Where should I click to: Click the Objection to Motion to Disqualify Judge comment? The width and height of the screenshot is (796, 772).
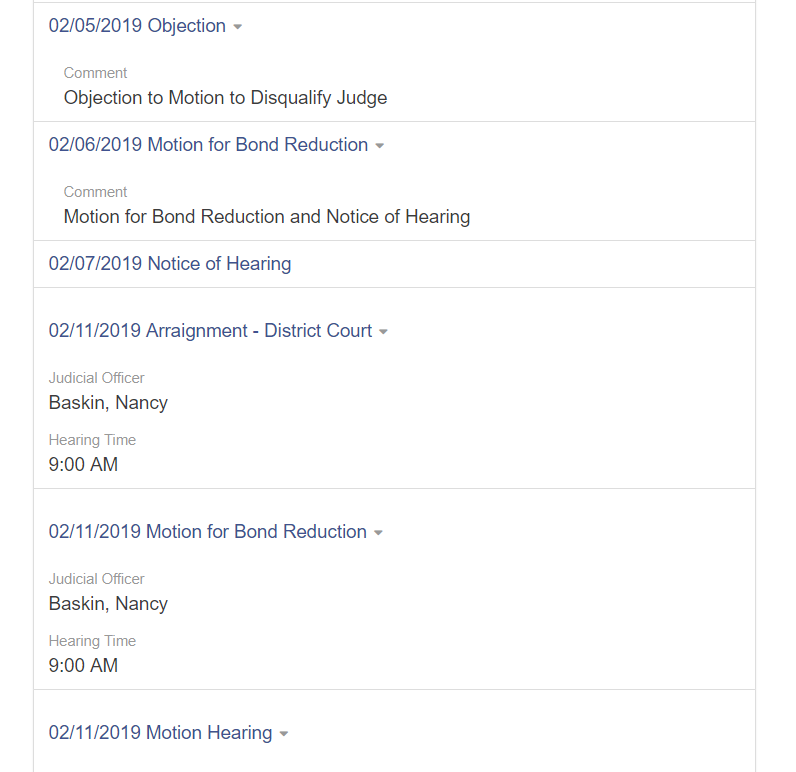[x=225, y=98]
